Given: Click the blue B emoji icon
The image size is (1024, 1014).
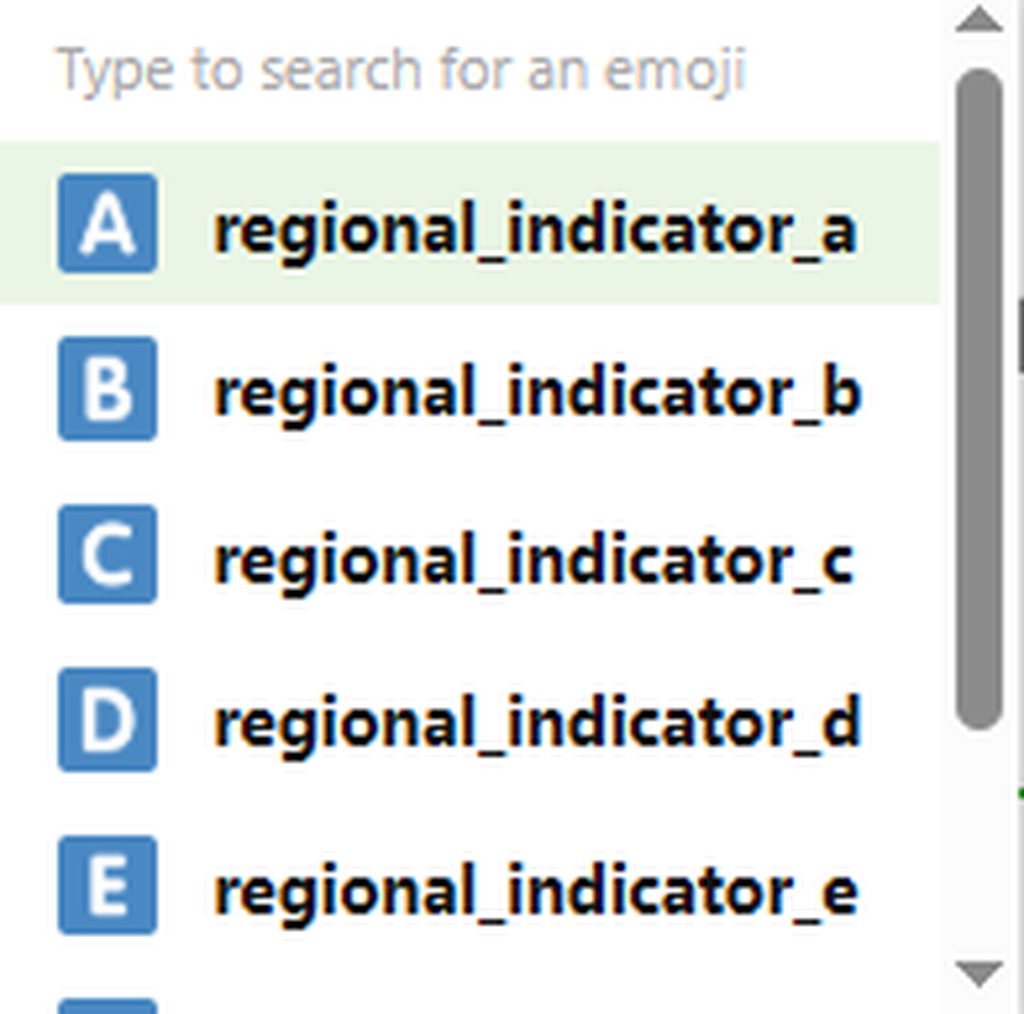Looking at the screenshot, I should click(107, 389).
